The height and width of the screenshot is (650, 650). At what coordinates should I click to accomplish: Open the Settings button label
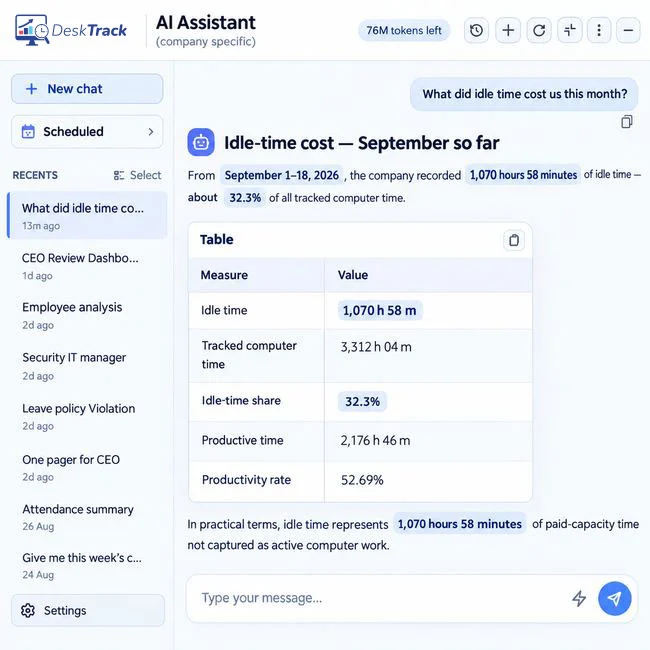(x=65, y=610)
